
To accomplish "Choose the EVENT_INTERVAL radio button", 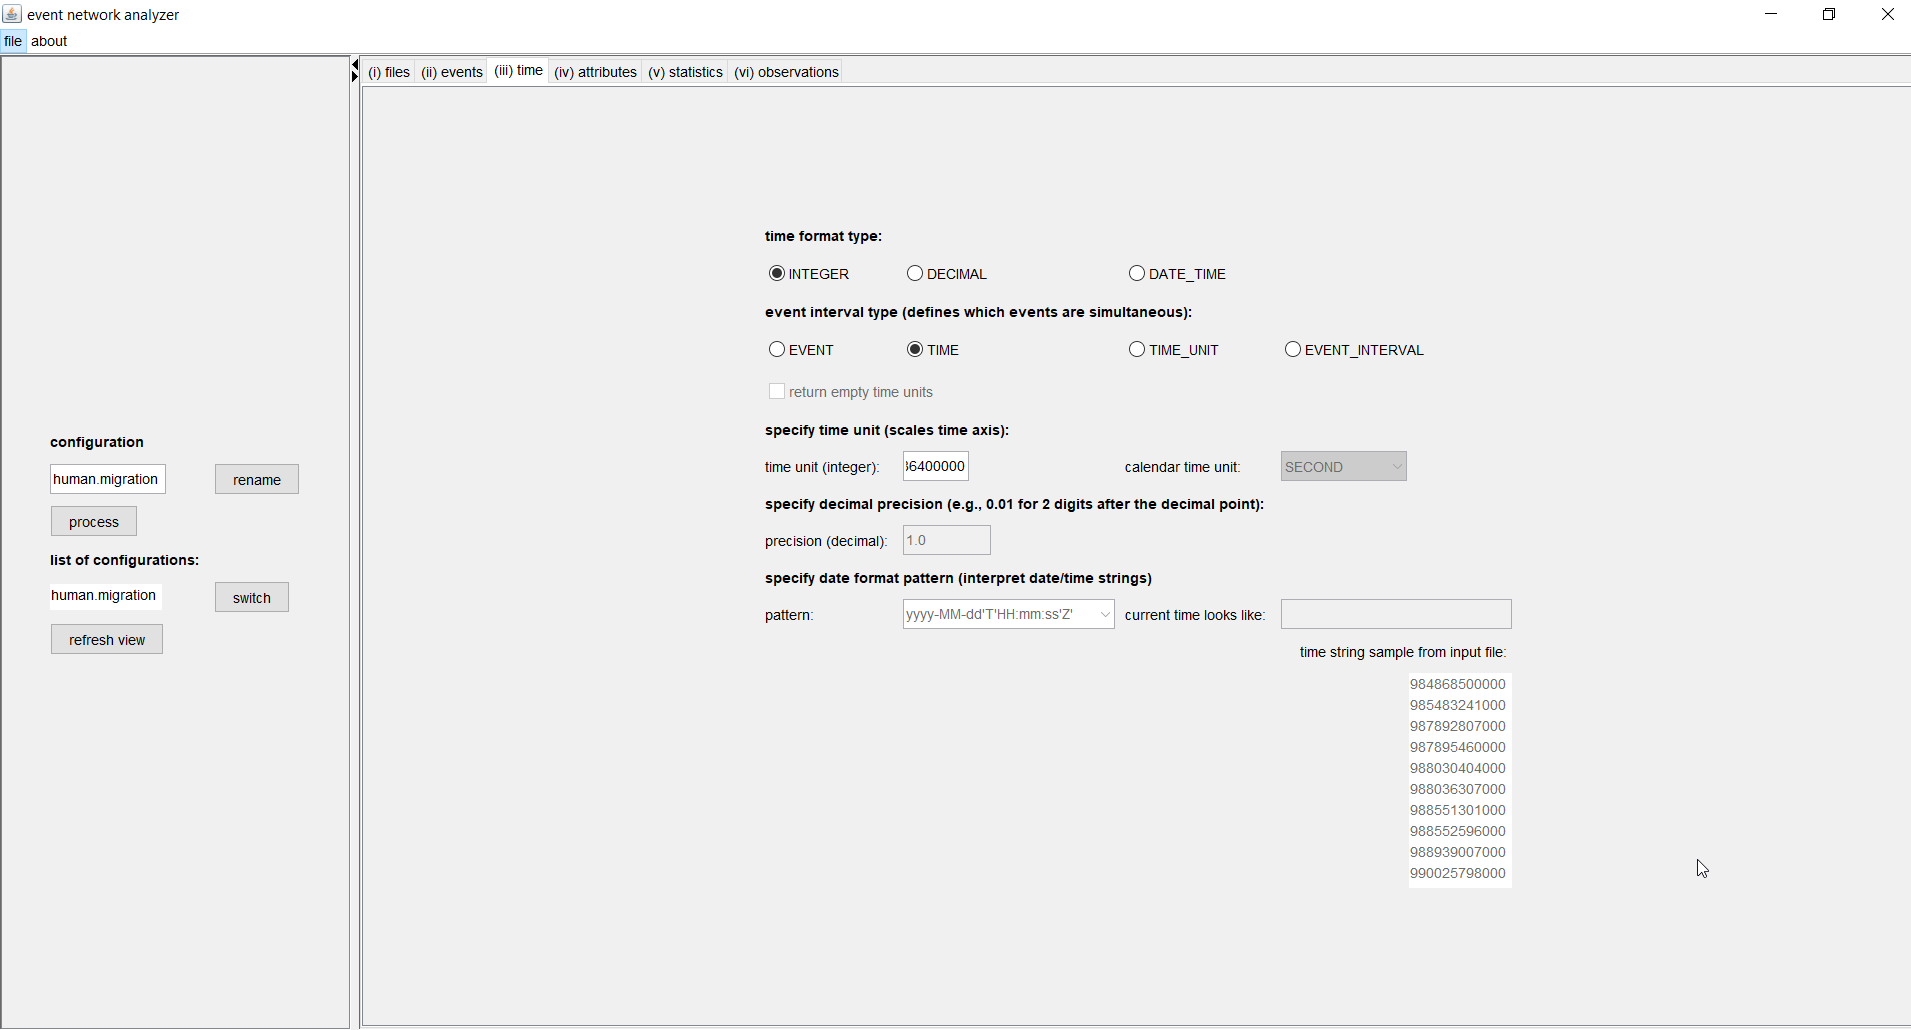I will 1292,350.
